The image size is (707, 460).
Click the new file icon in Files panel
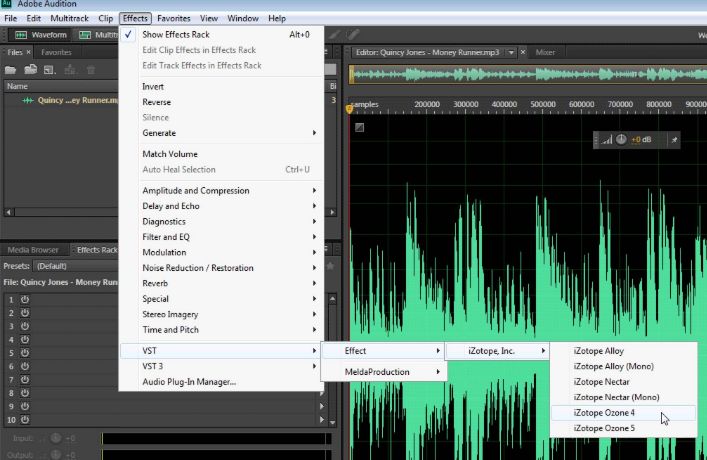(x=49, y=70)
